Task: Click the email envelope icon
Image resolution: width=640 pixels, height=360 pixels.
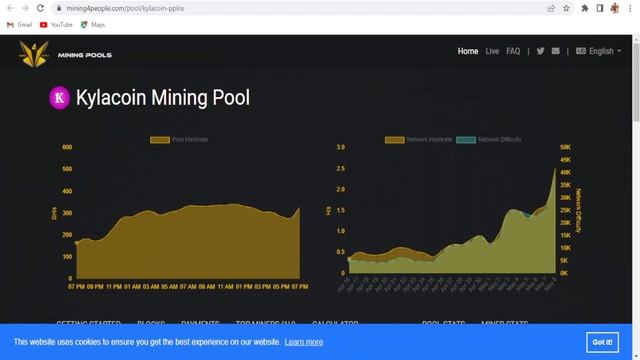Action: tap(556, 51)
